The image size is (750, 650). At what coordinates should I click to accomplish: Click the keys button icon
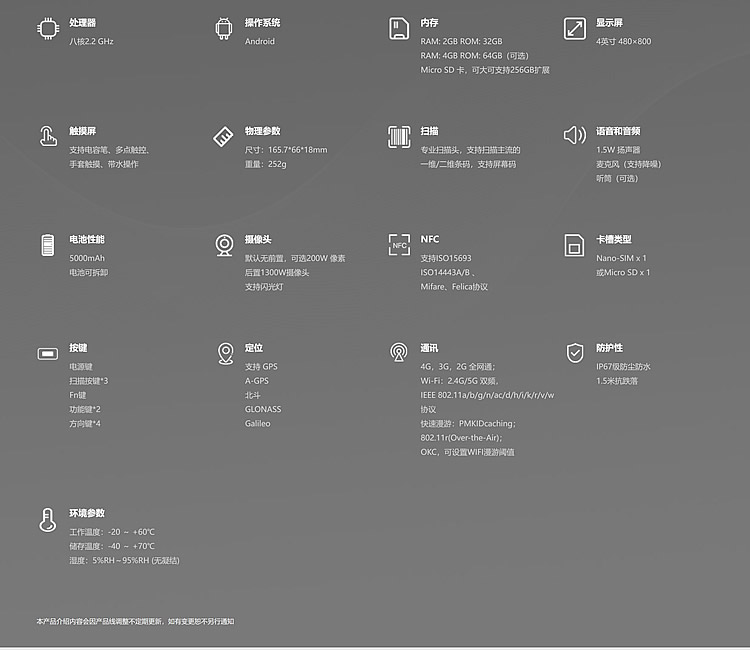[47, 353]
